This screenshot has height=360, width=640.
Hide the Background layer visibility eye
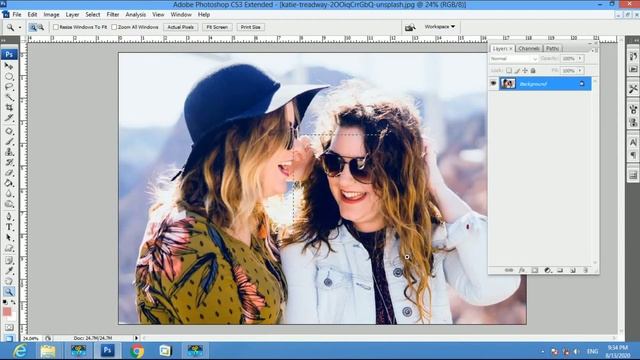click(493, 83)
